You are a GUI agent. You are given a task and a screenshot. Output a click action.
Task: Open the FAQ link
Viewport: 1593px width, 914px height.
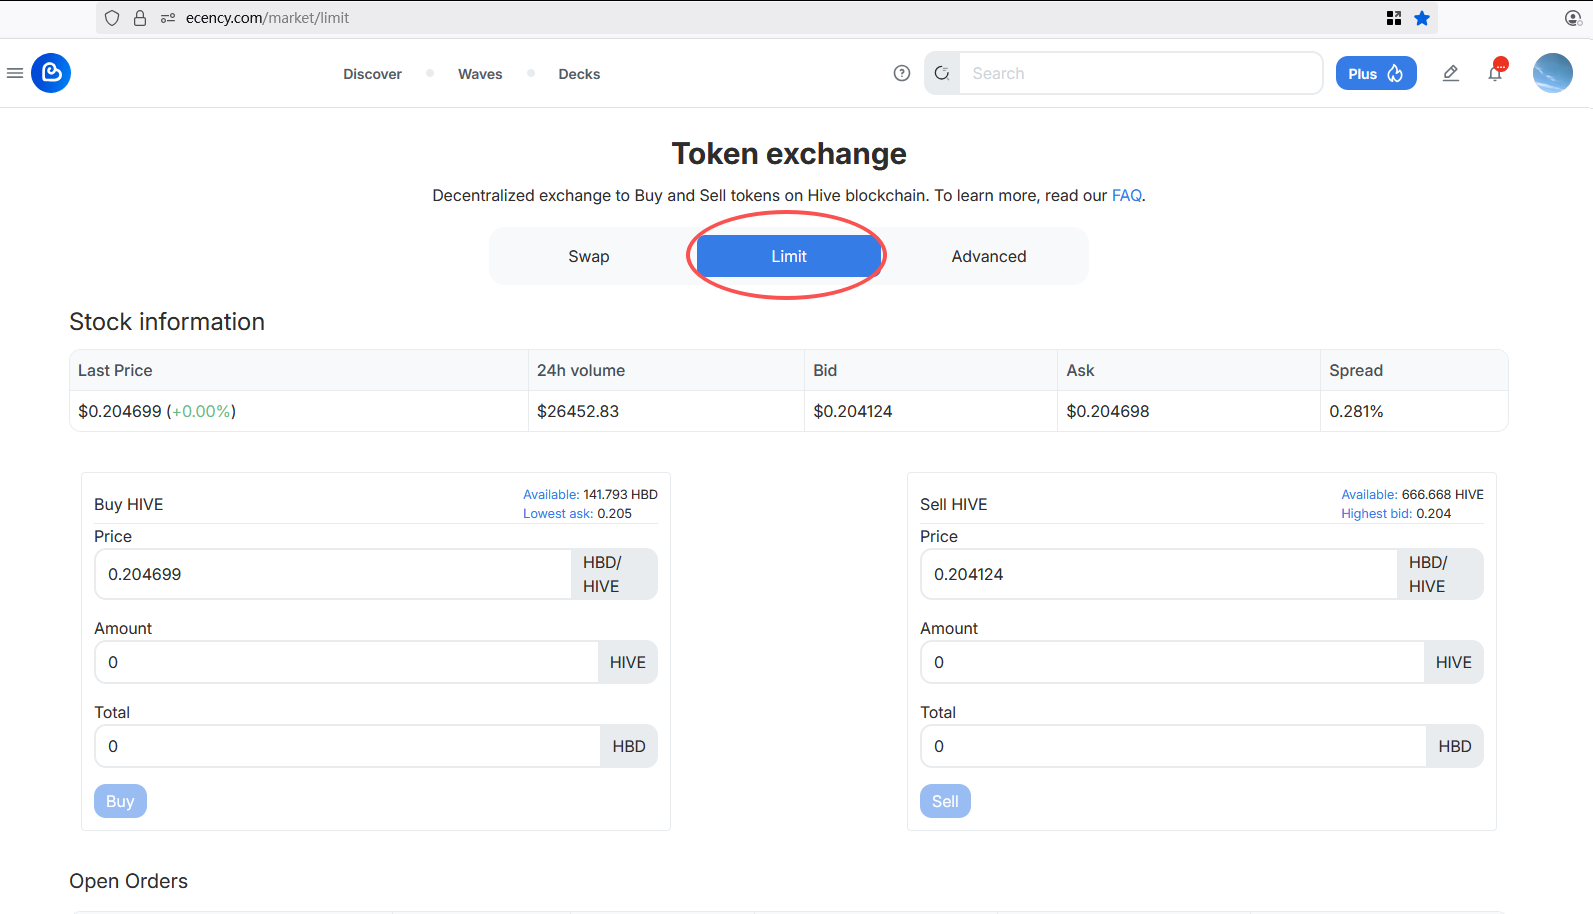(1126, 195)
